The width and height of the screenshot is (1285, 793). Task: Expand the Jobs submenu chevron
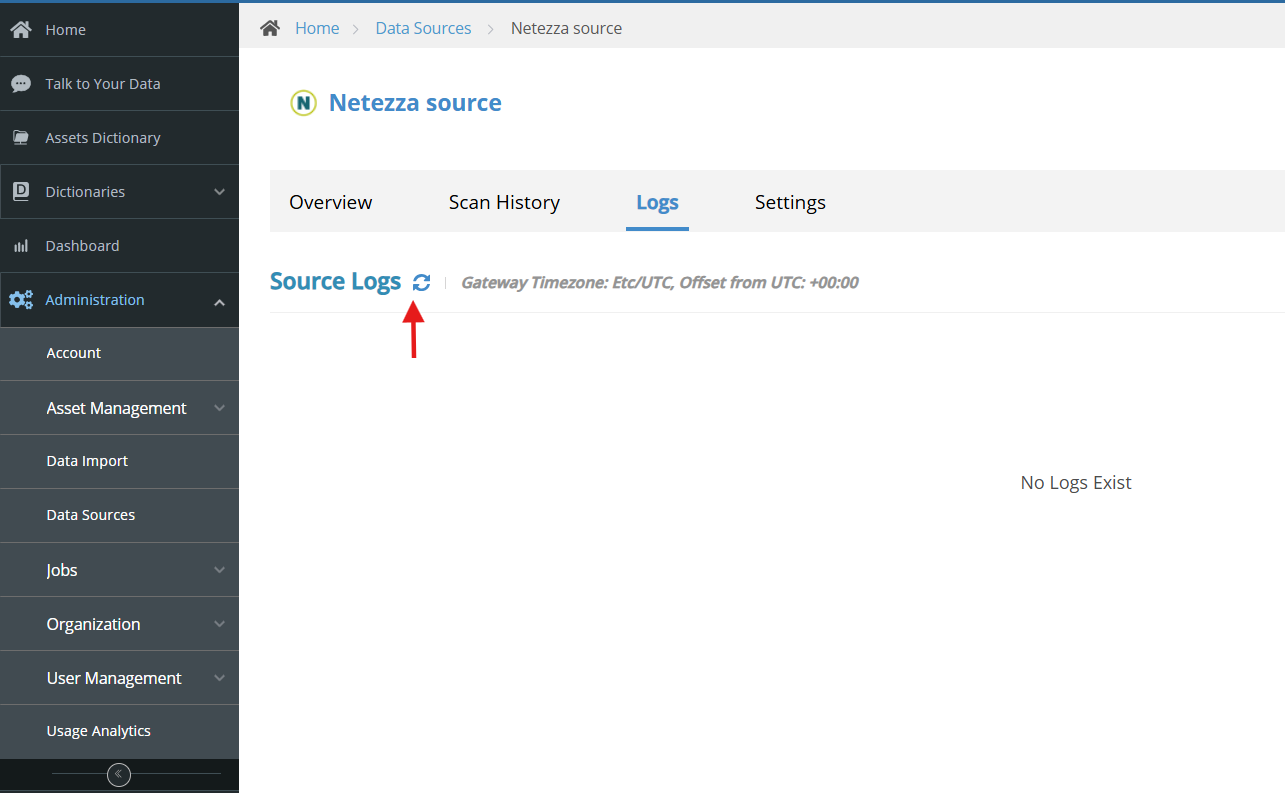220,570
